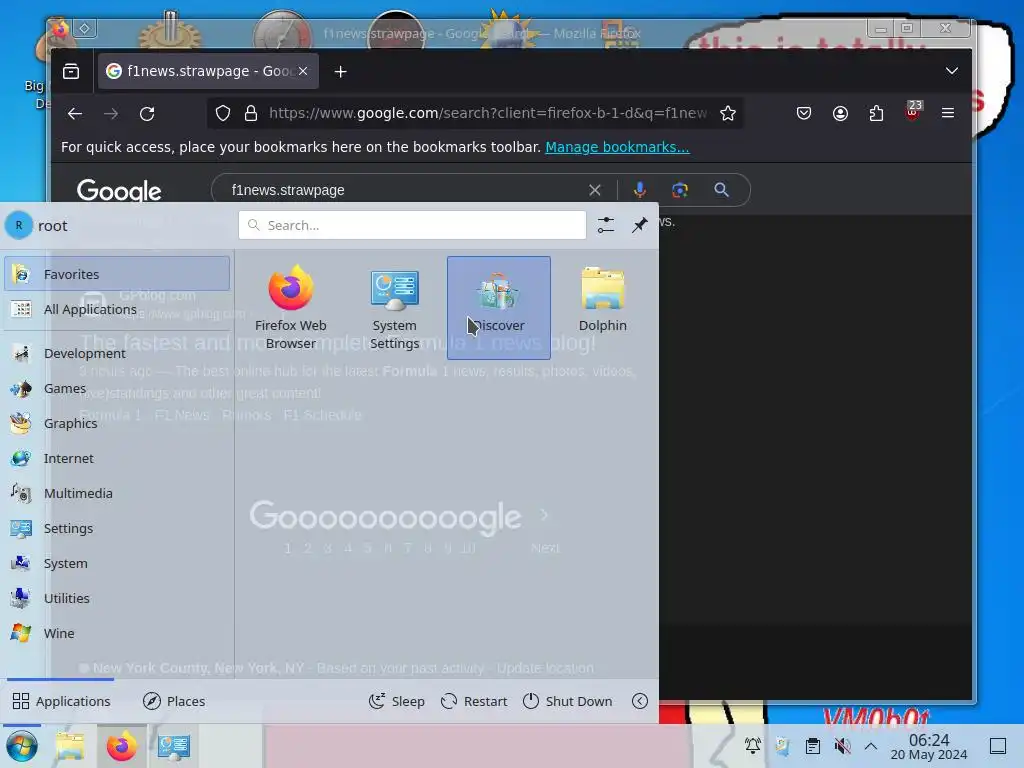1024x768 pixels.
Task: Open Firefox hamburger menu
Action: (x=948, y=114)
